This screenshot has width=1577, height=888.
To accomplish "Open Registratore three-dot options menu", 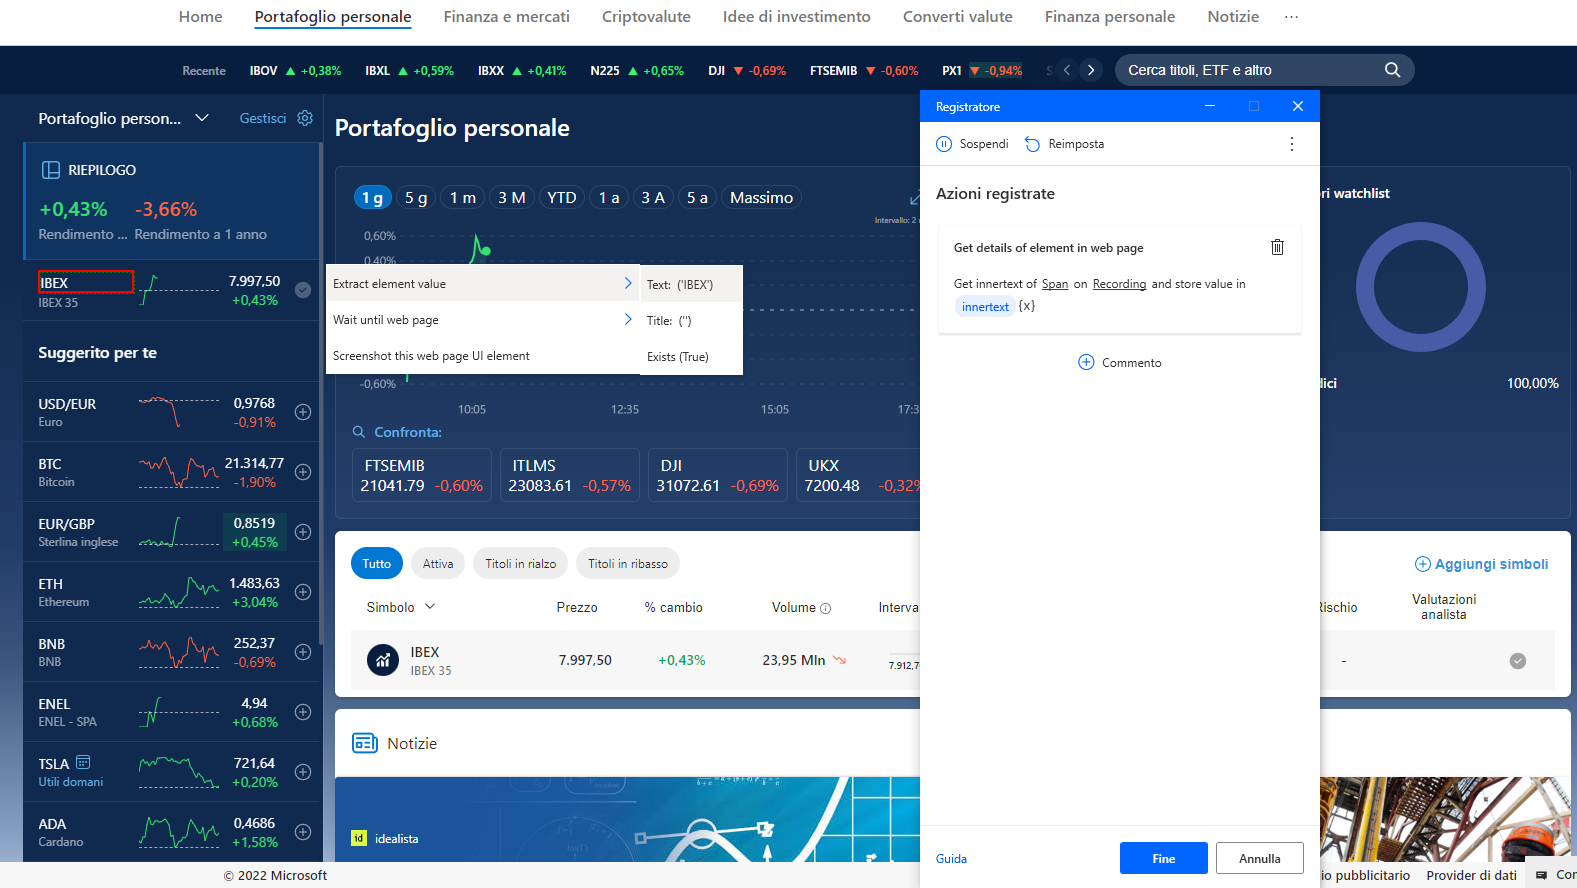I will (1292, 144).
